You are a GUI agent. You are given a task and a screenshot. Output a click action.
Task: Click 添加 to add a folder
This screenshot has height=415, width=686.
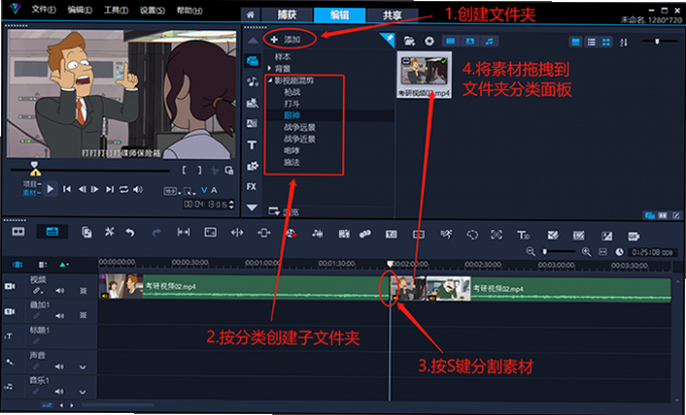tap(285, 40)
